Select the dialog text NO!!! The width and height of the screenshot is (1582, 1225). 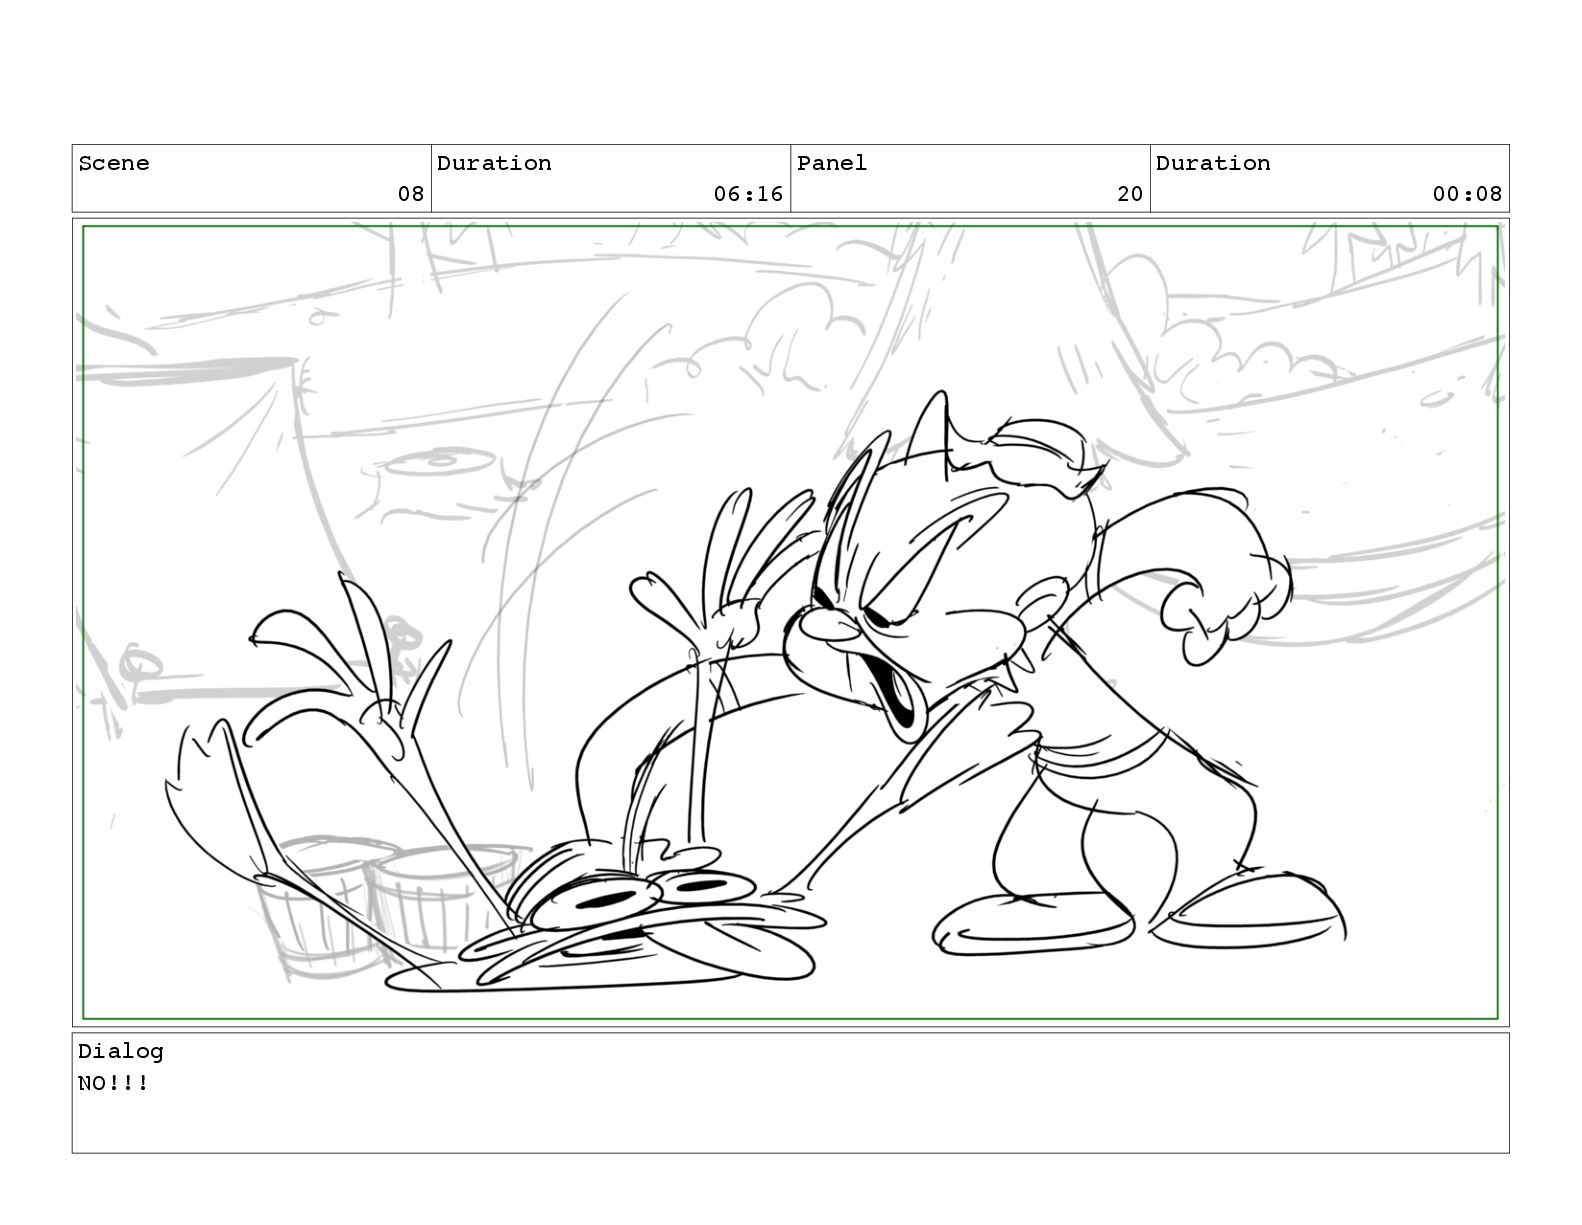coord(113,1083)
